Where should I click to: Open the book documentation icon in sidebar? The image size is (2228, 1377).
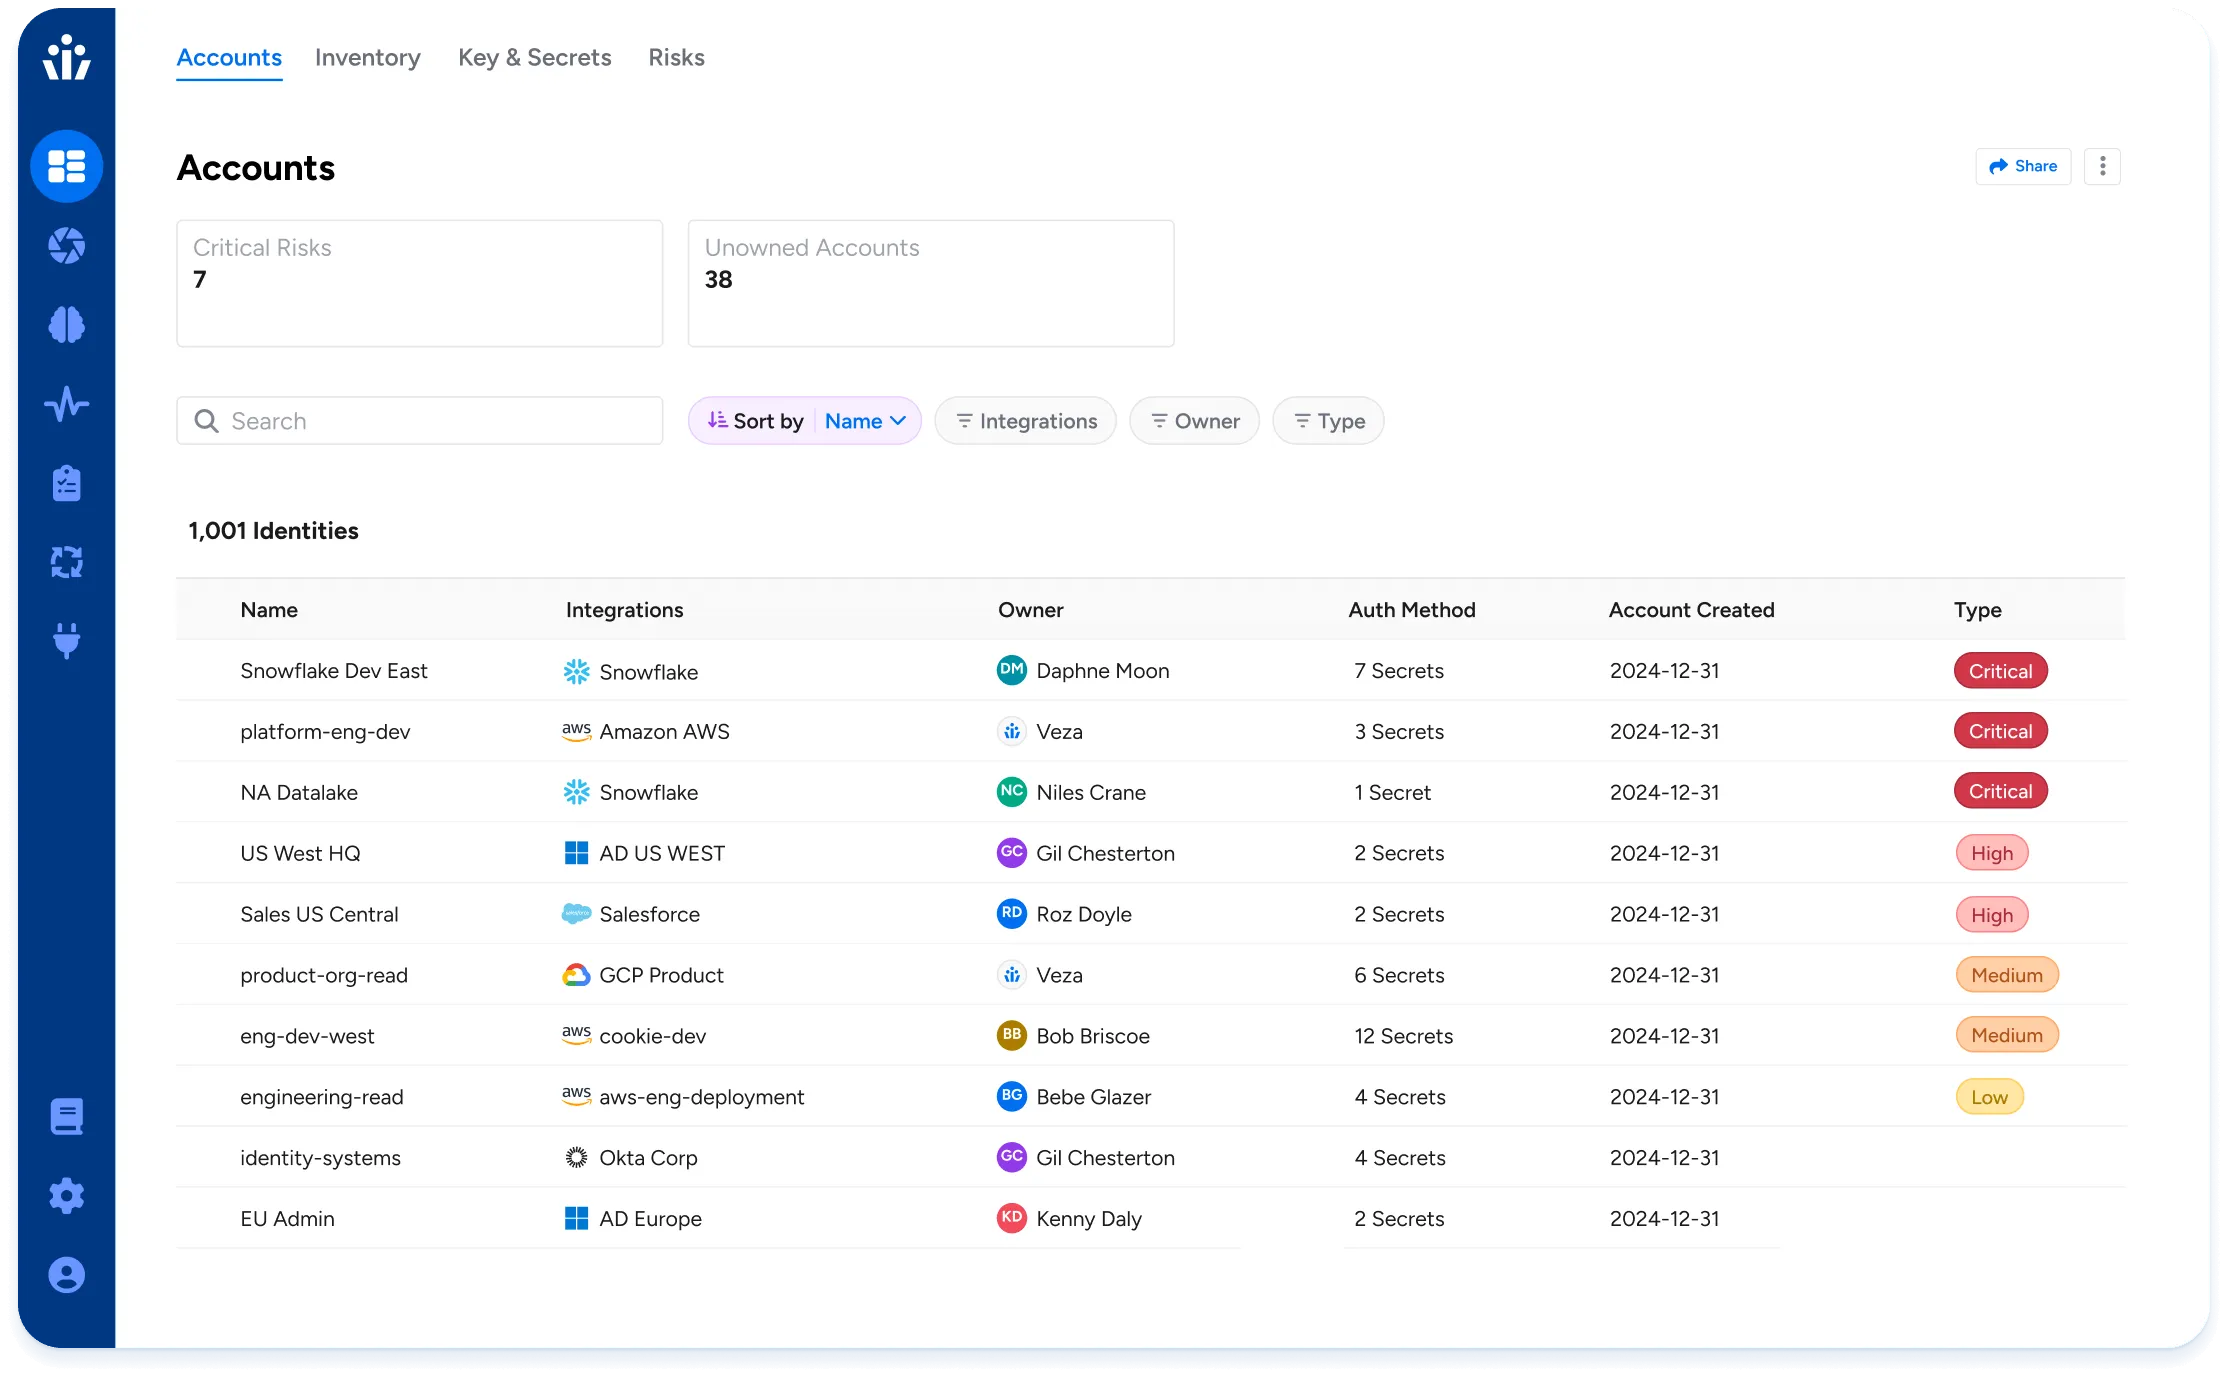tap(66, 1116)
